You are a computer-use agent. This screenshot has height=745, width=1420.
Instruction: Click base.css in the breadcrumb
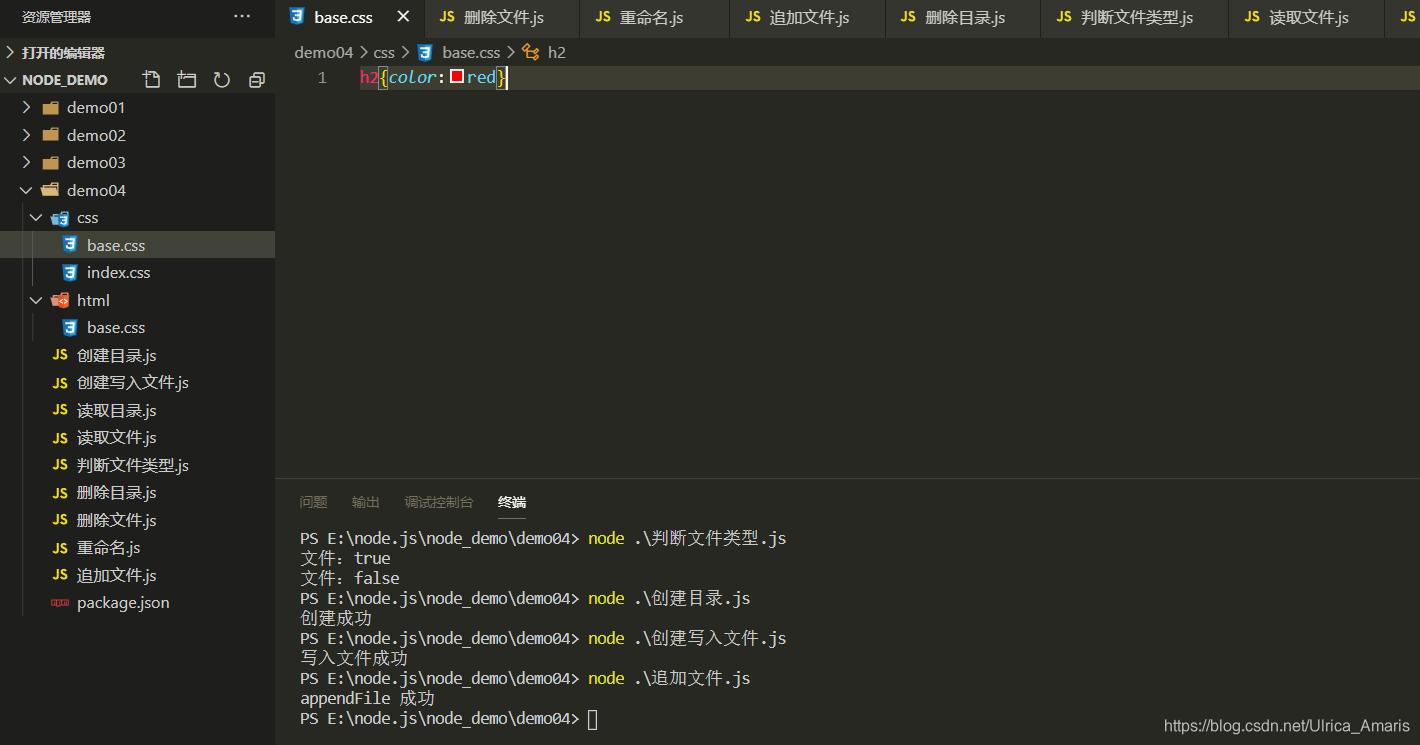pos(471,52)
